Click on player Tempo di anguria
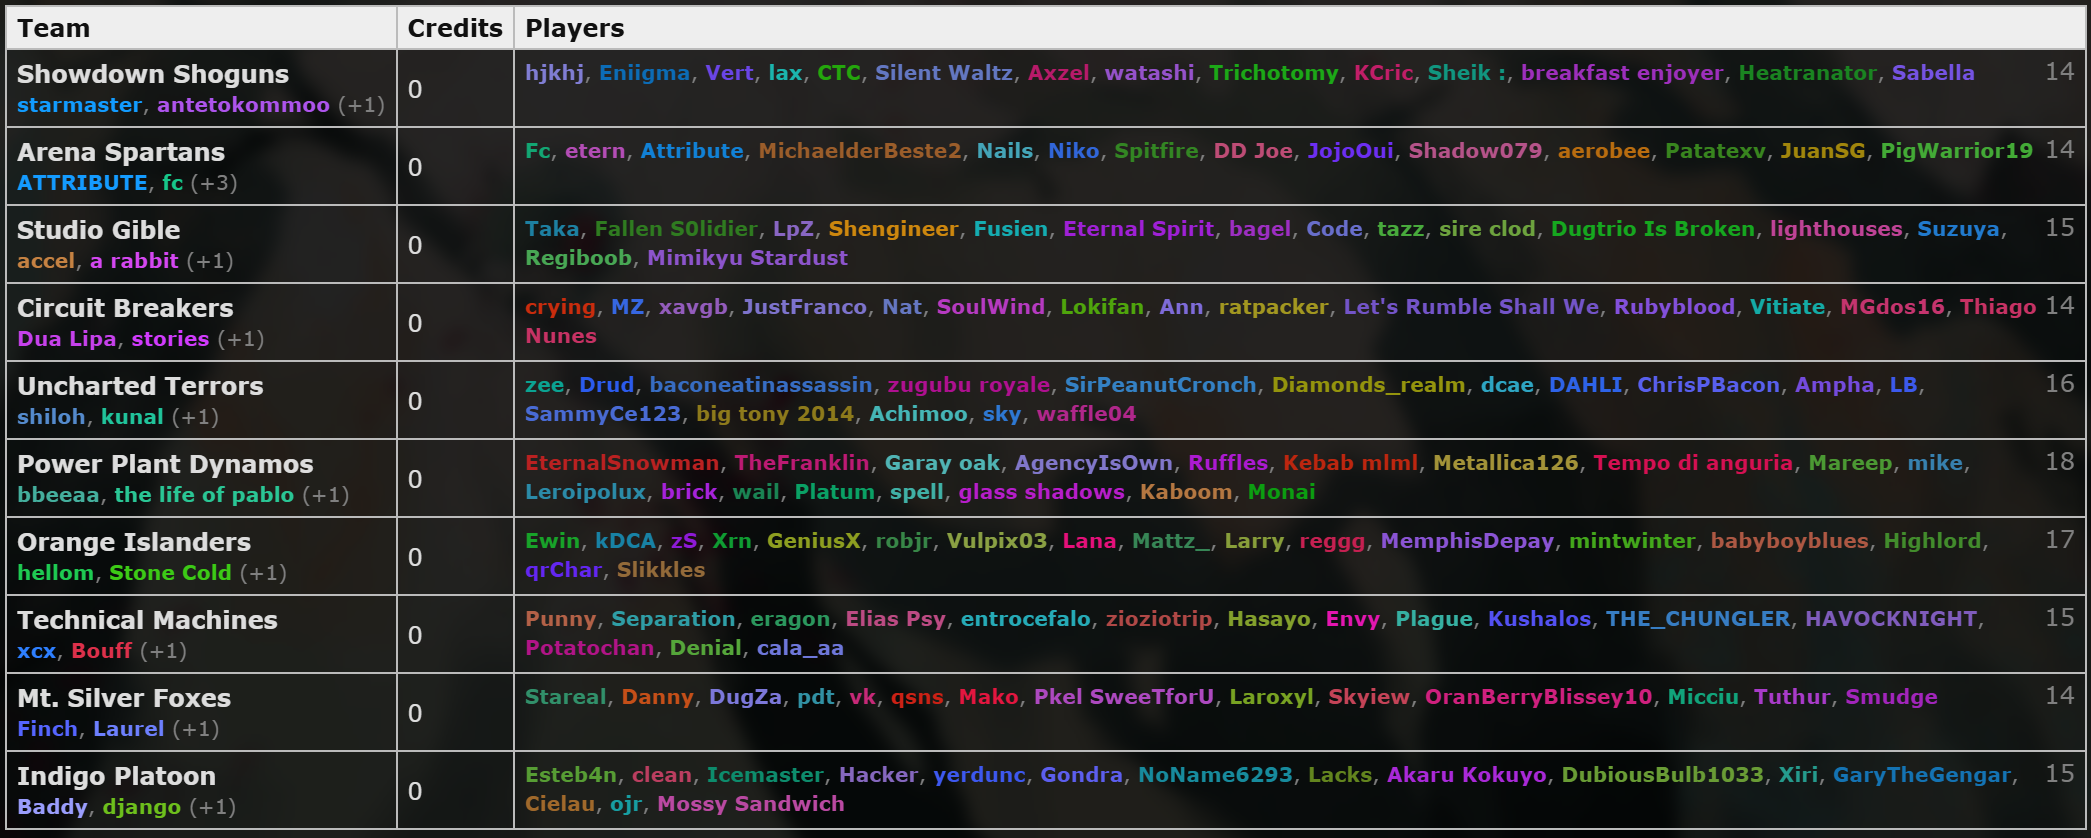This screenshot has height=838, width=2091. [x=1693, y=463]
